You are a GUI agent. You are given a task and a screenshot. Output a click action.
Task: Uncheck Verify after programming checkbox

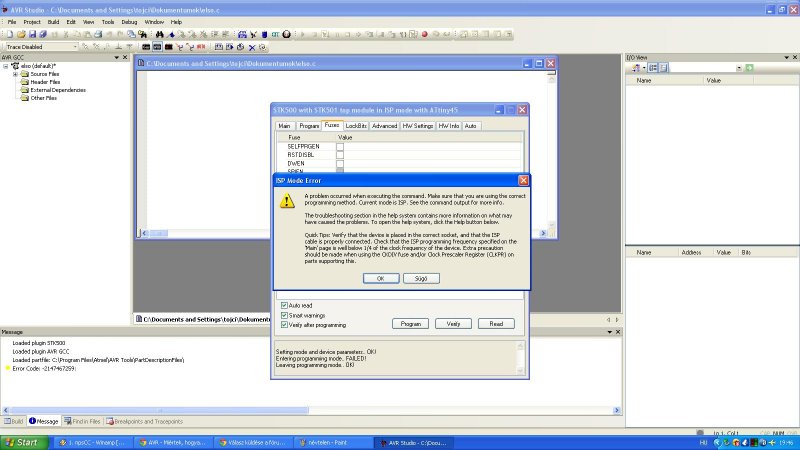(x=284, y=324)
